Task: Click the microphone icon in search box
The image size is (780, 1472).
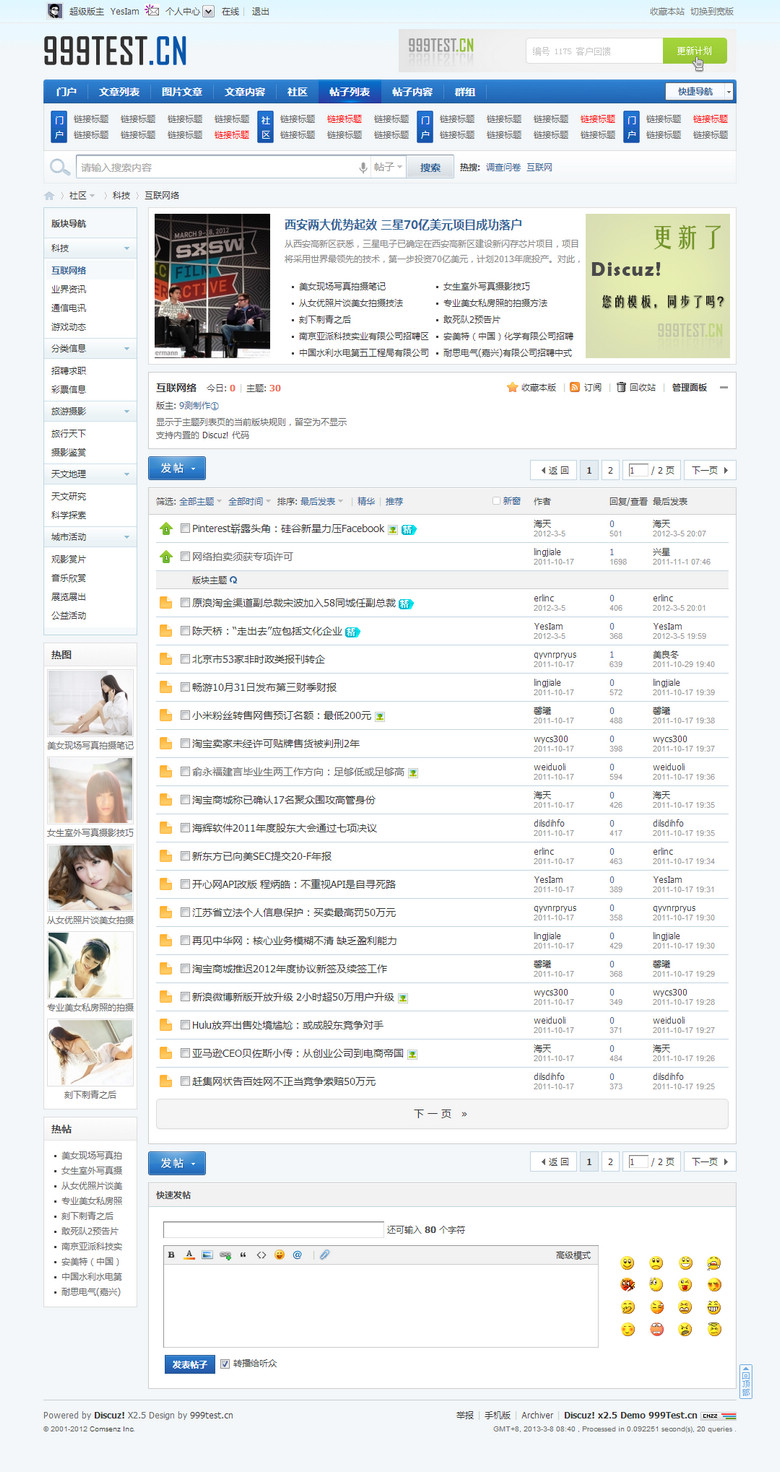Action: (363, 168)
